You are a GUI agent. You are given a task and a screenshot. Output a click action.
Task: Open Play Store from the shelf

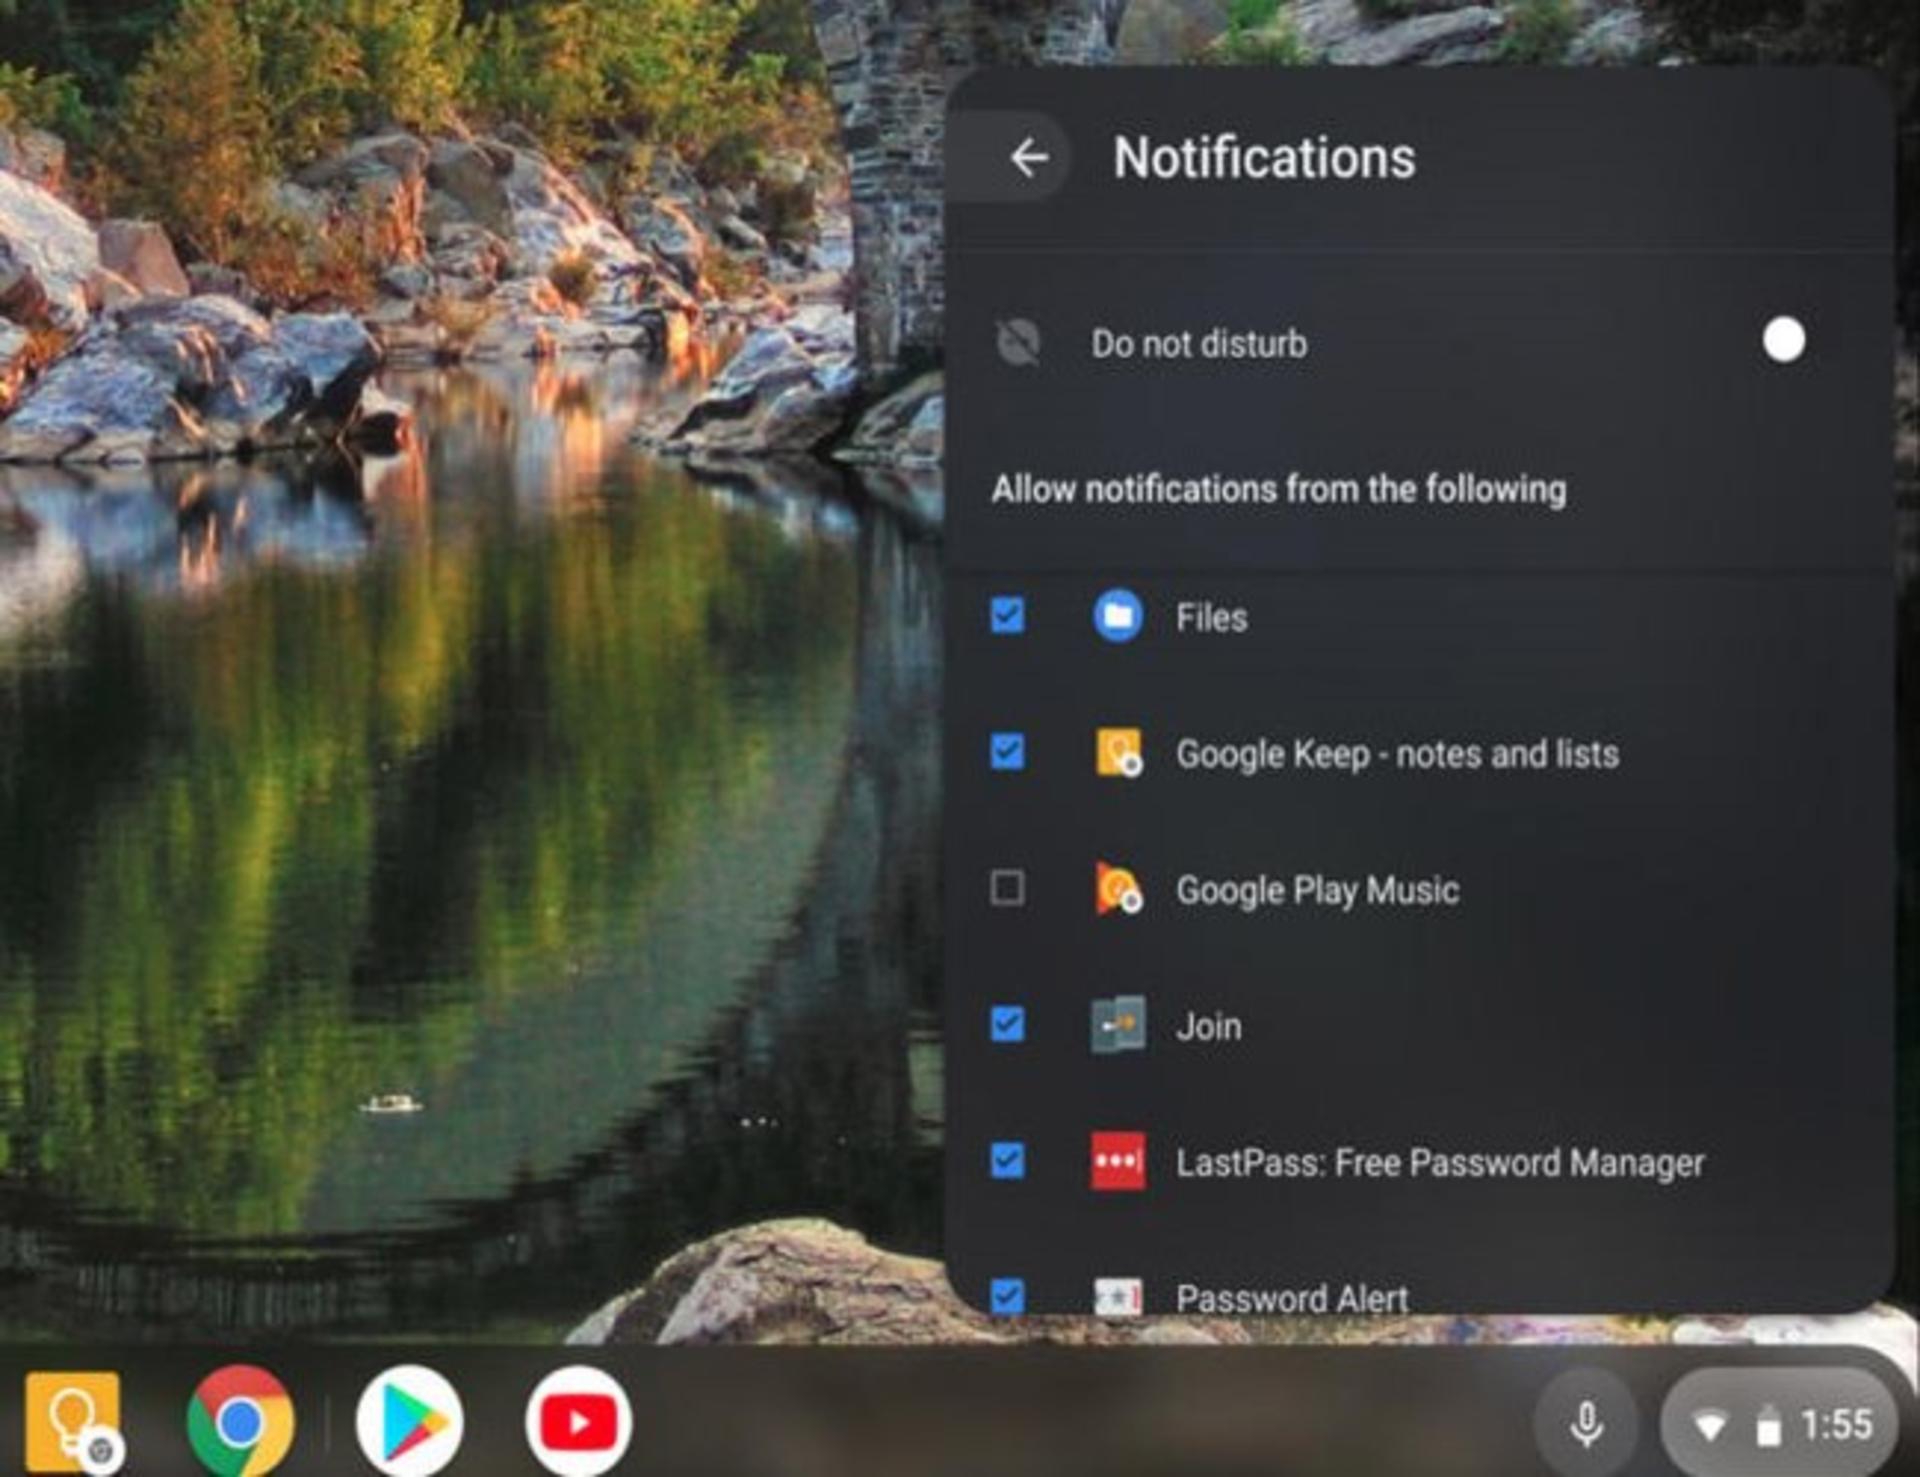click(x=409, y=1421)
